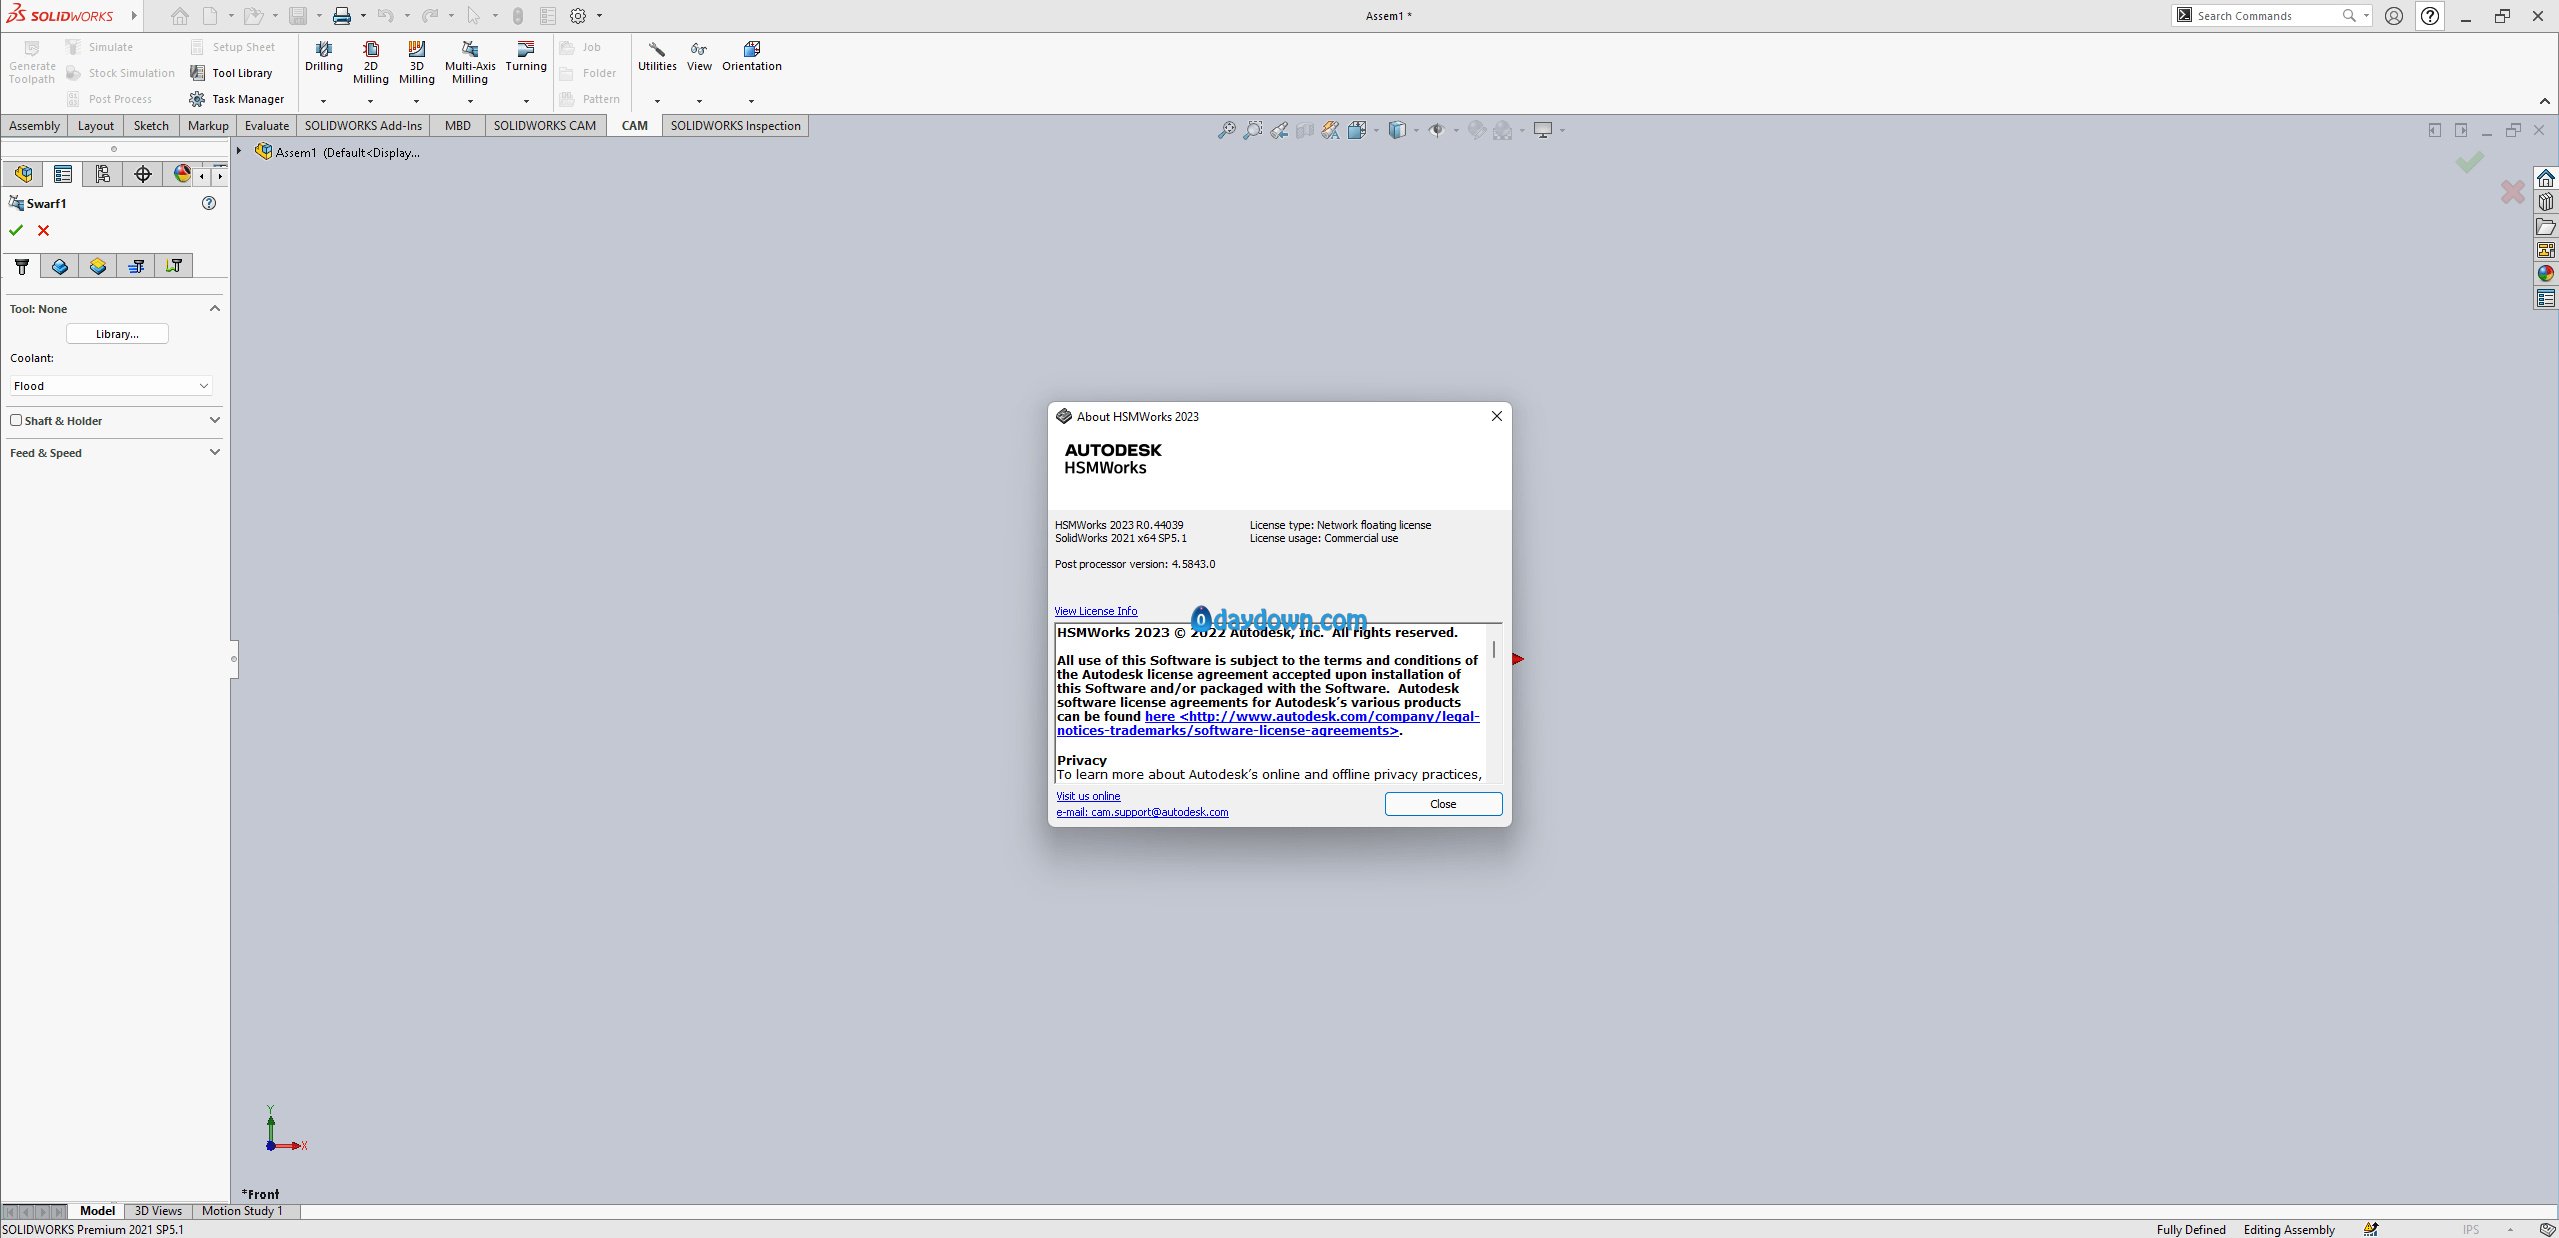The image size is (2559, 1238).
Task: Click the cam.support@autodesk.com email link
Action: click(1142, 812)
